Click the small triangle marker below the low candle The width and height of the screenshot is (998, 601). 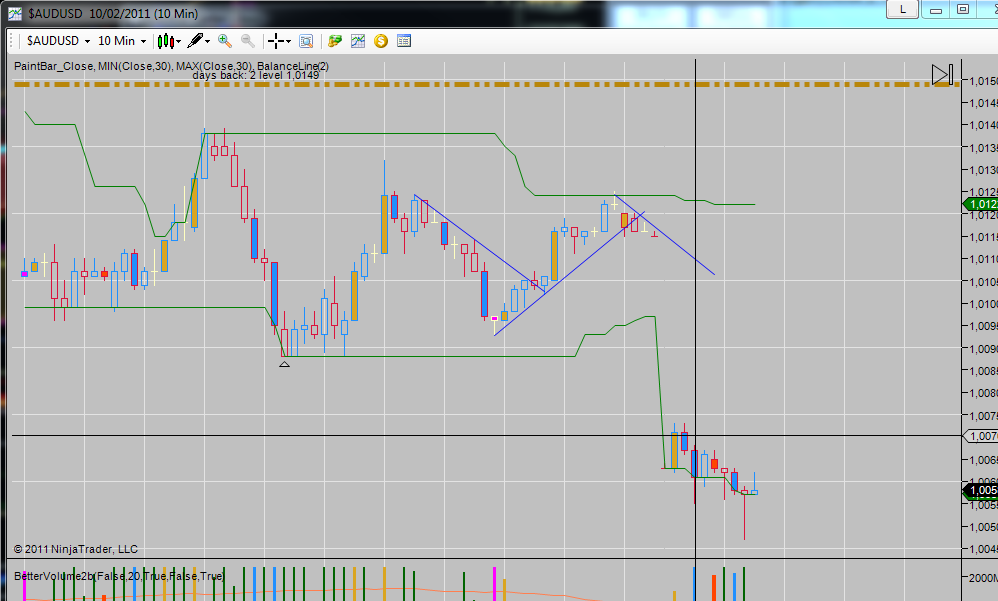(285, 364)
